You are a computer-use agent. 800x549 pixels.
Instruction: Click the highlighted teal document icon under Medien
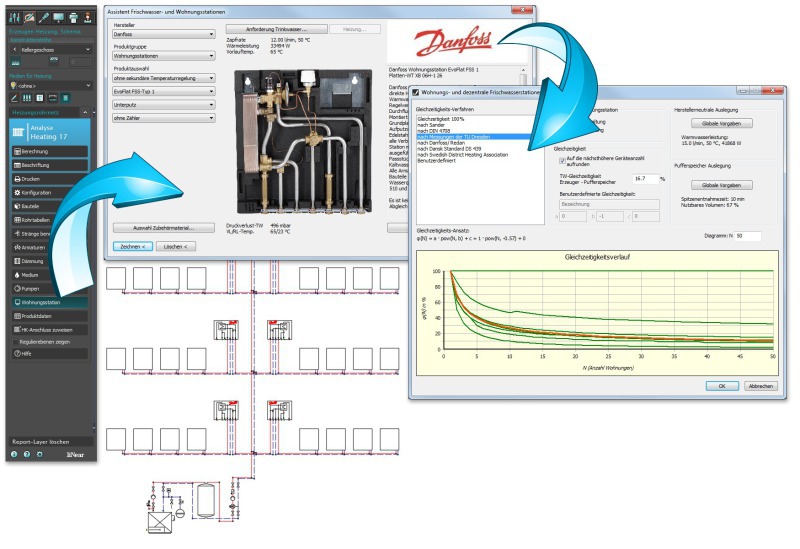pos(65,98)
